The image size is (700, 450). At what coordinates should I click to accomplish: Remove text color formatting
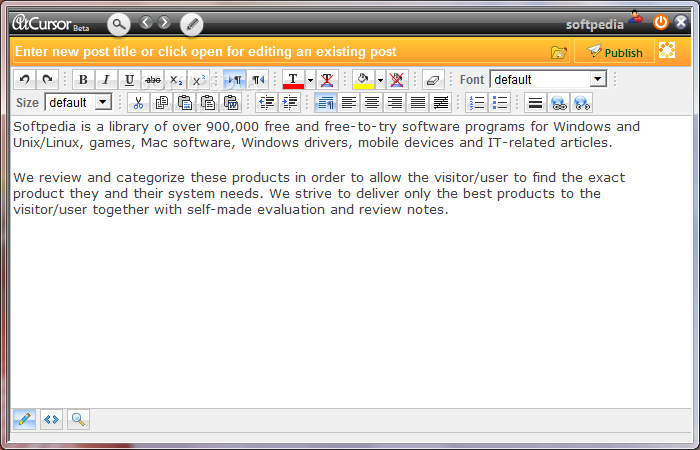(x=327, y=80)
